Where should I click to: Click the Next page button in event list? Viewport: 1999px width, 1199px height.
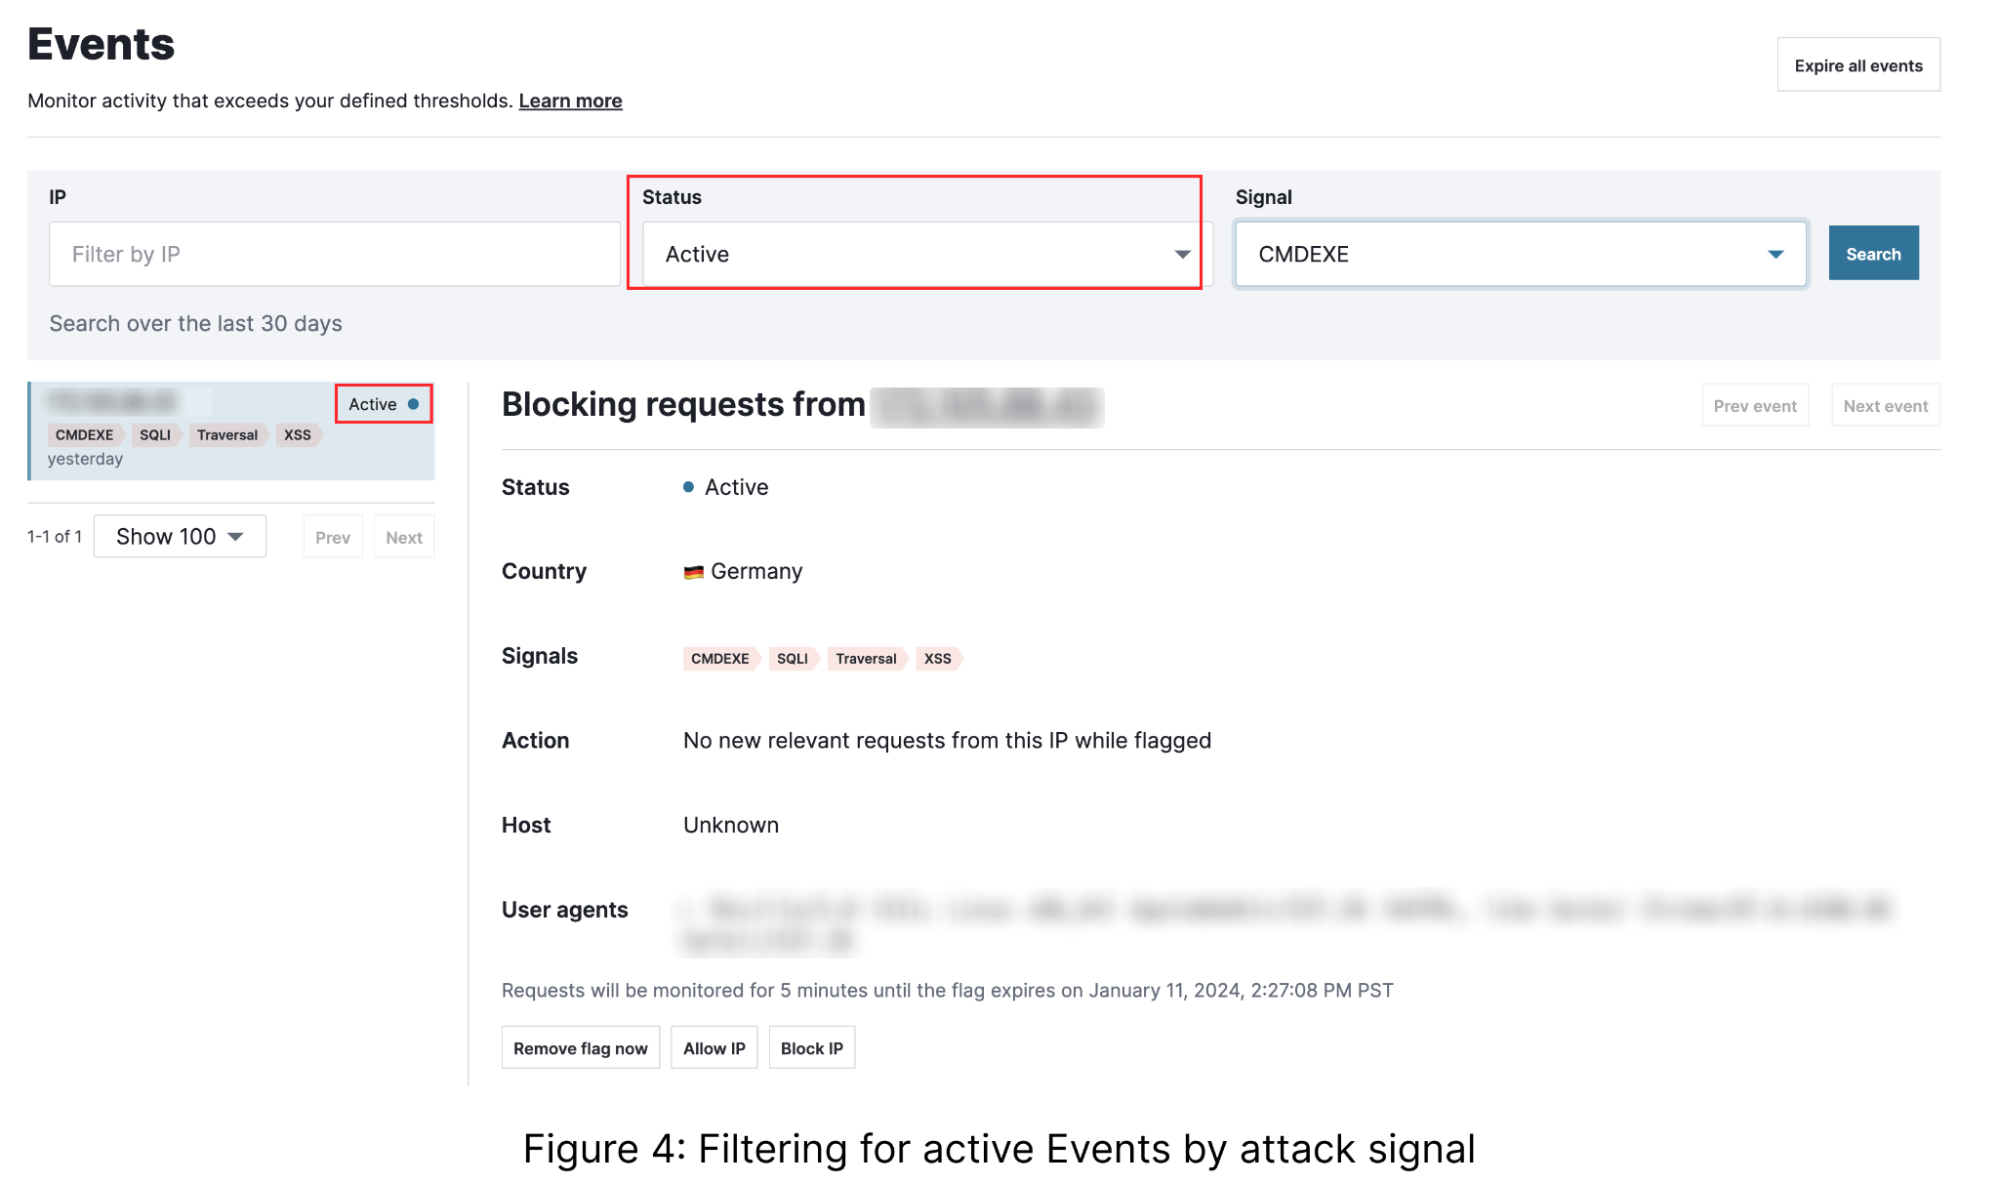tap(403, 536)
